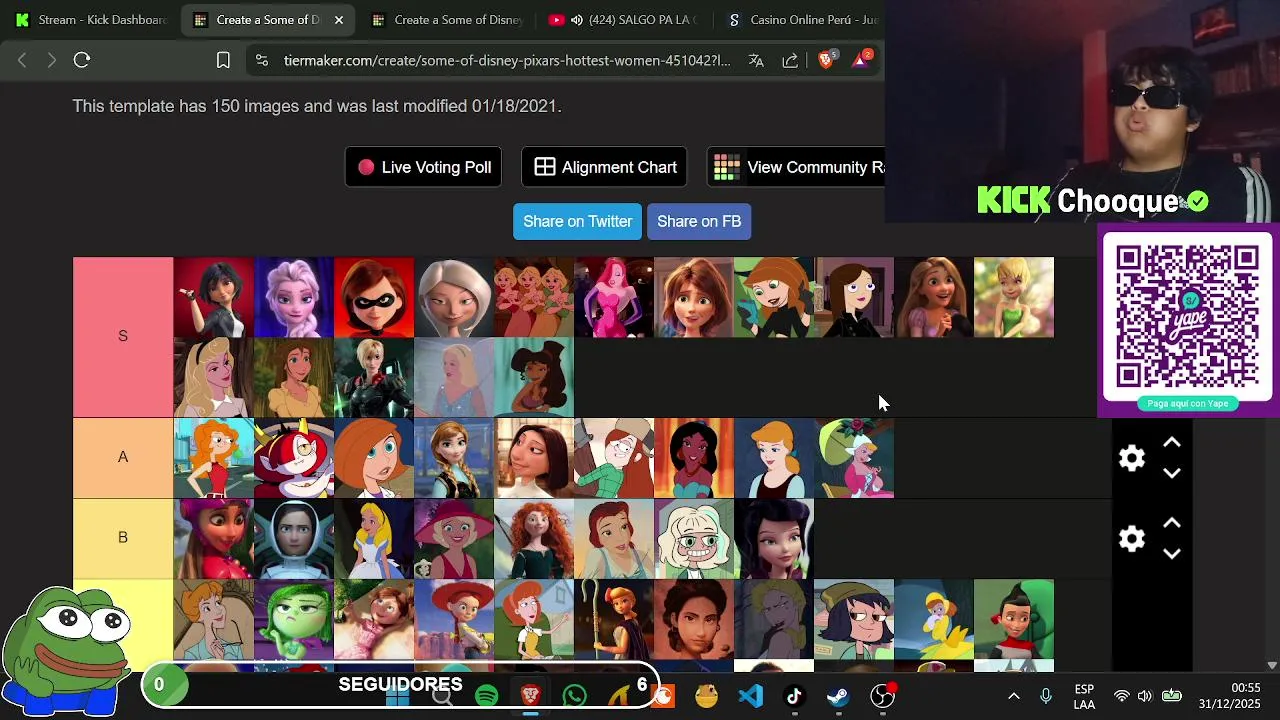The image size is (1280, 720).
Task: Select green-dress blonde fairy thumbnail in S tier
Action: [1014, 297]
